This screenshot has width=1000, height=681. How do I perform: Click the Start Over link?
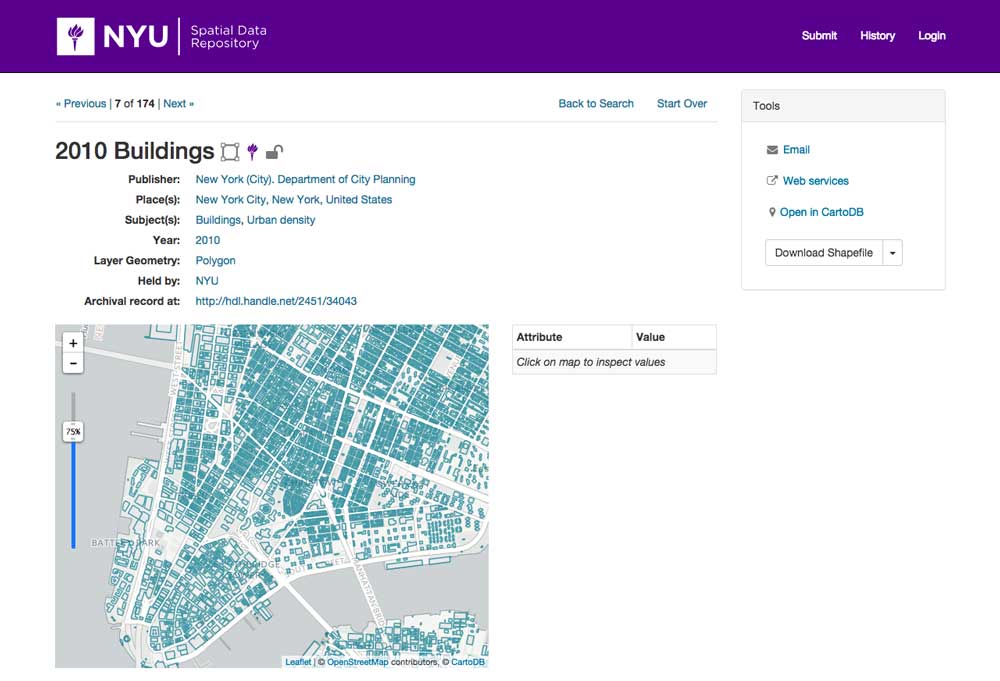point(682,104)
